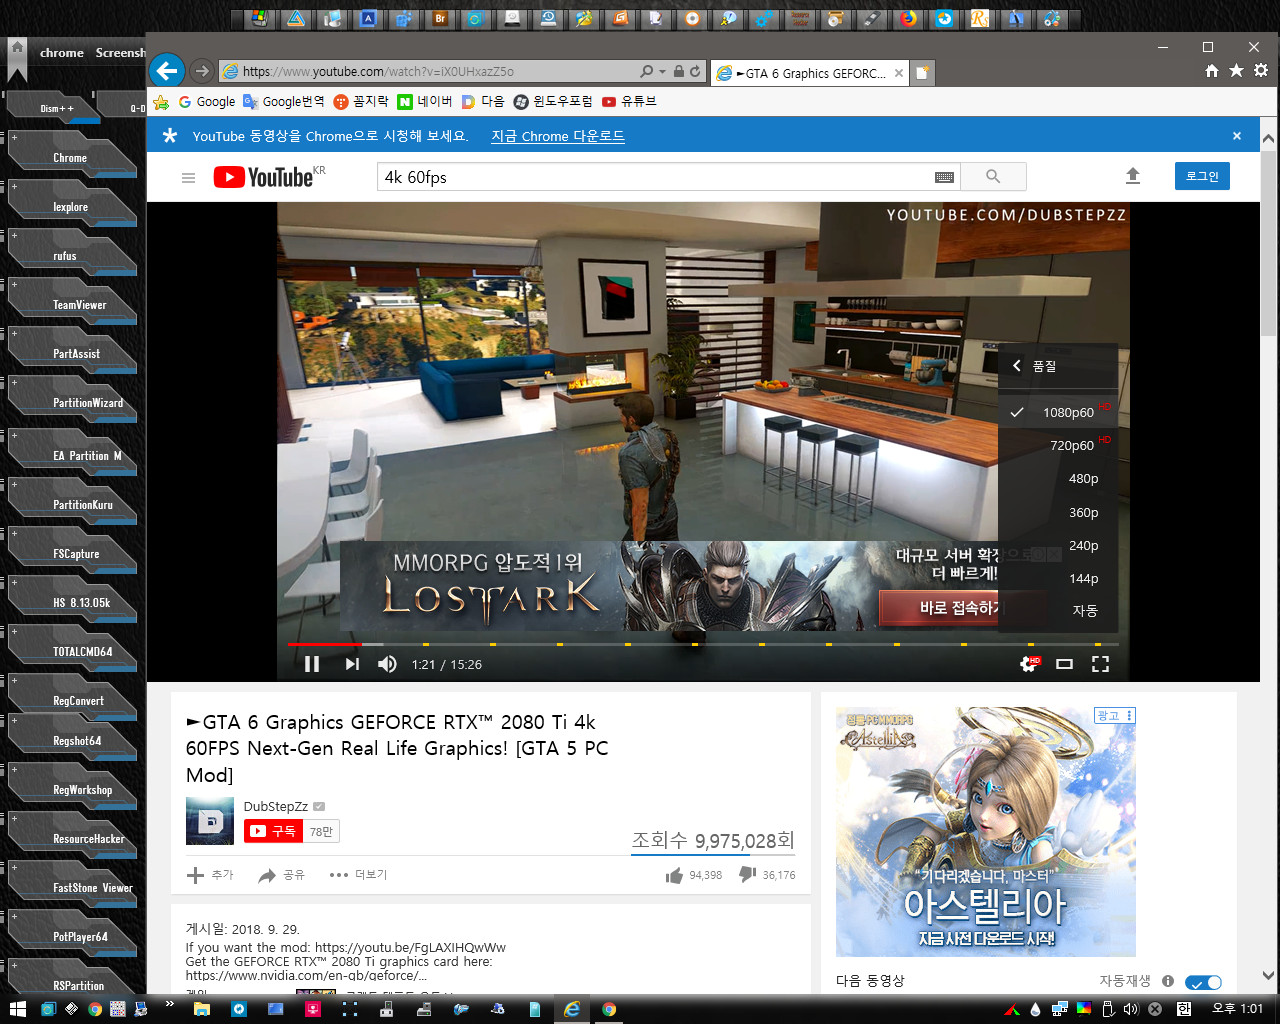The width and height of the screenshot is (1280, 1024).
Task: Select 240p video quality
Action: pyautogui.click(x=1058, y=545)
